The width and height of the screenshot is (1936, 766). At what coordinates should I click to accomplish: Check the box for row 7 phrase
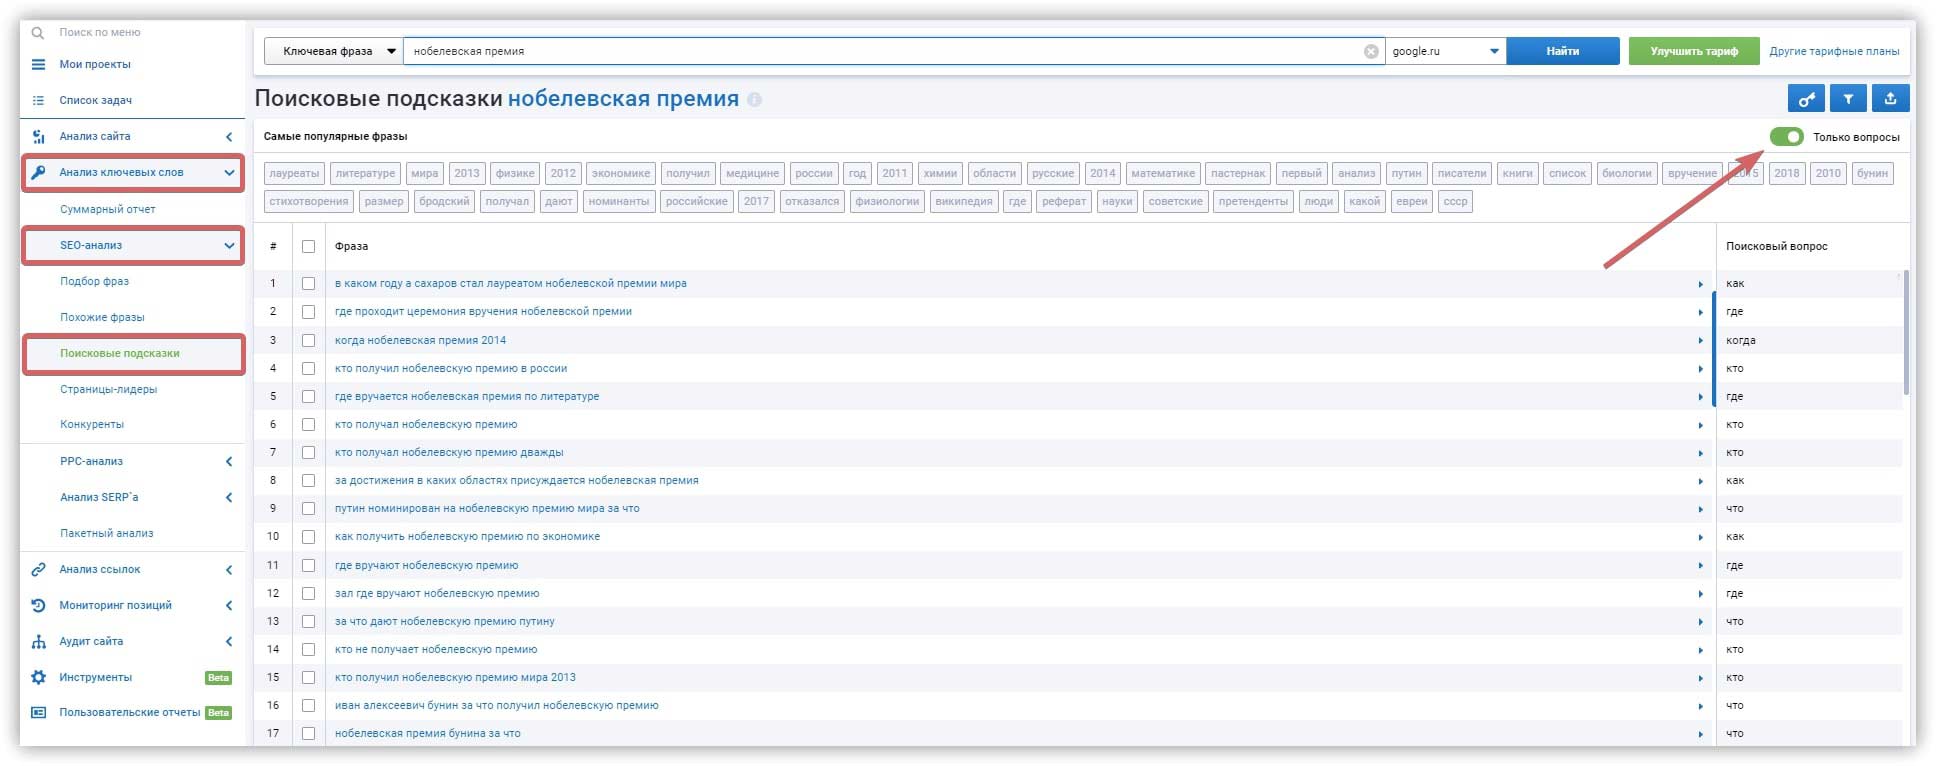308,453
